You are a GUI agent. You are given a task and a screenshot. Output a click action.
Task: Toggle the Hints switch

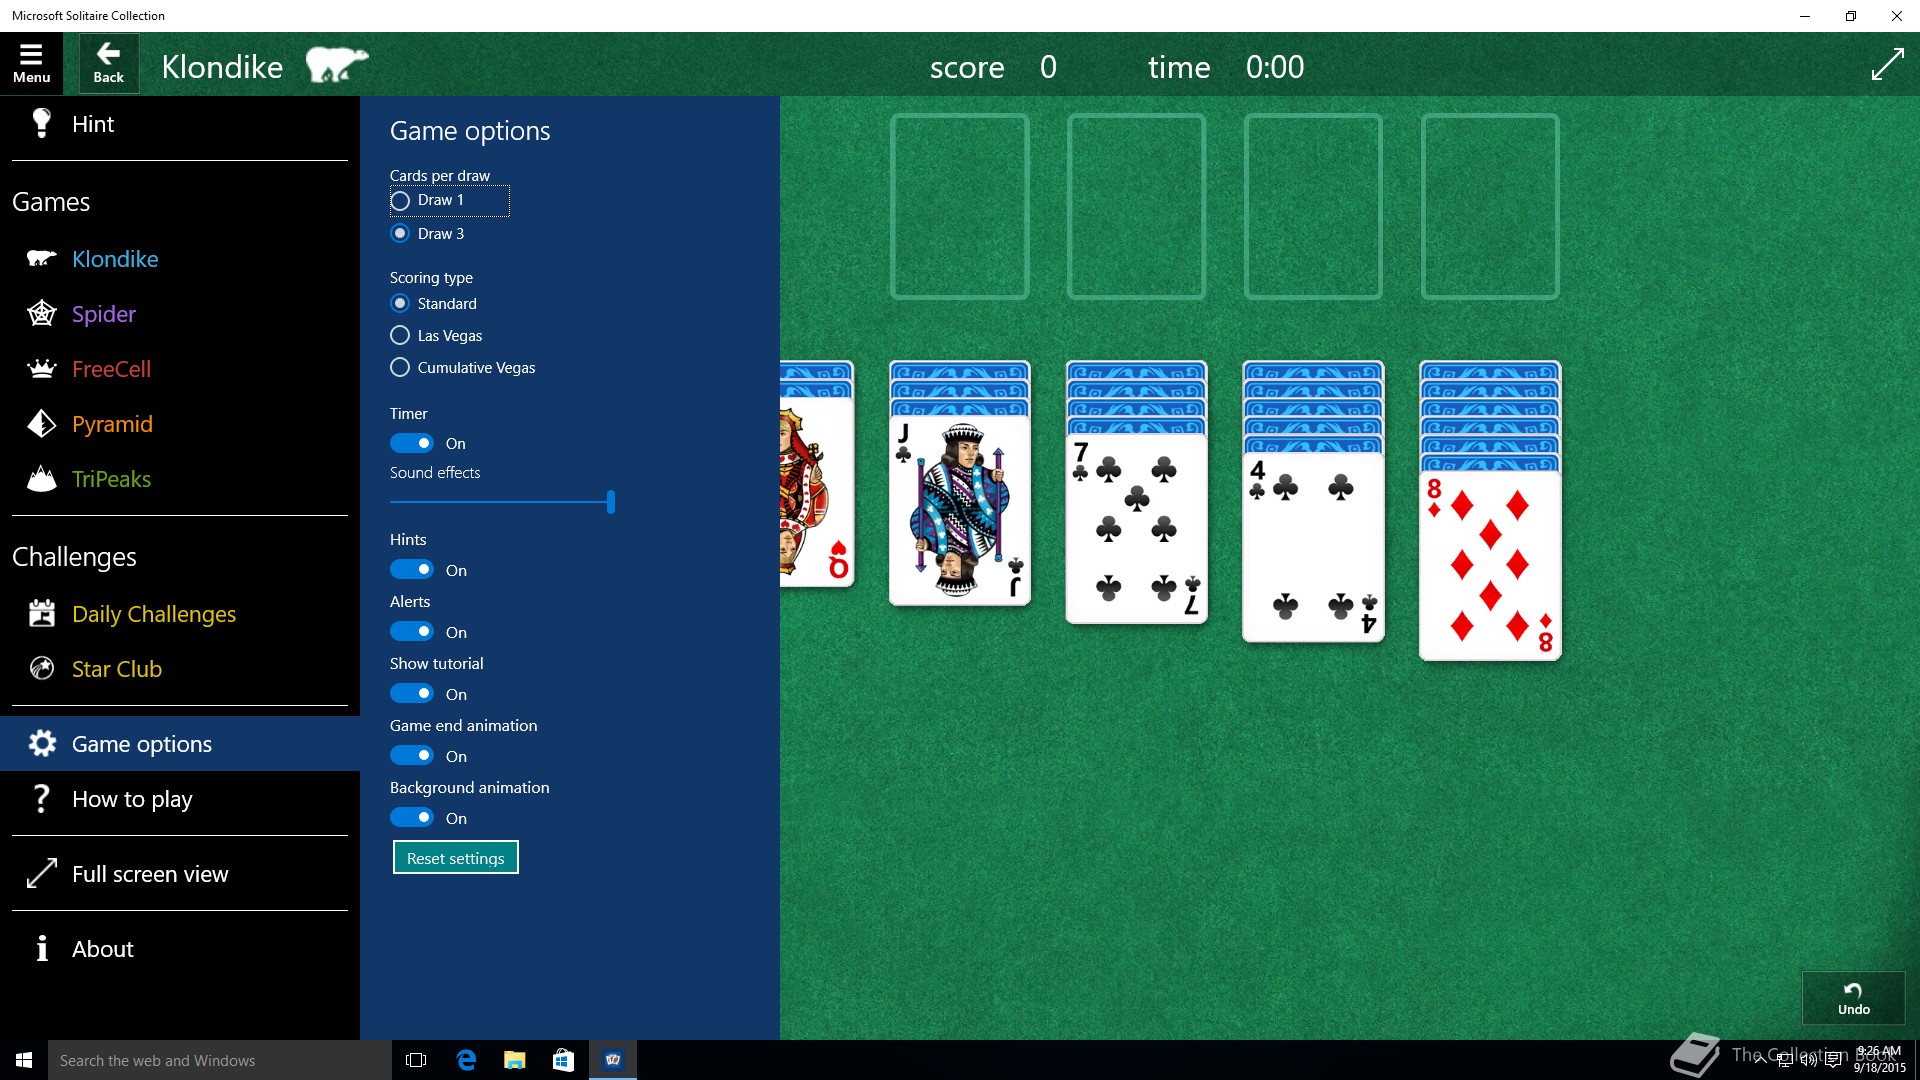(x=411, y=569)
